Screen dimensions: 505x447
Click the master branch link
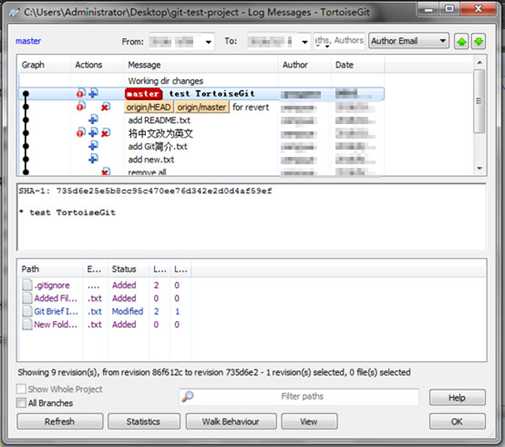pos(28,41)
